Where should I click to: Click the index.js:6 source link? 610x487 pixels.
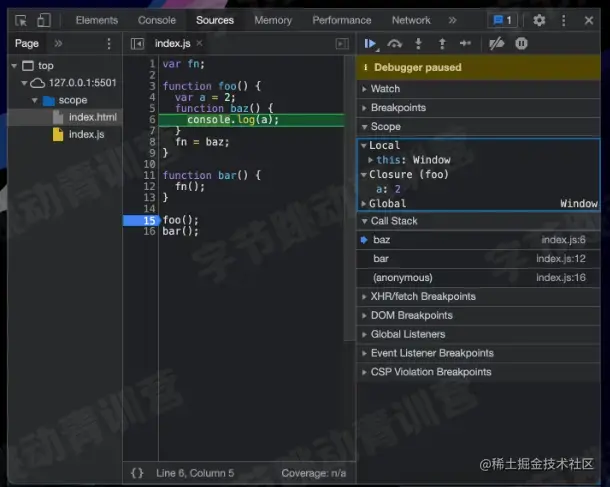coord(563,240)
